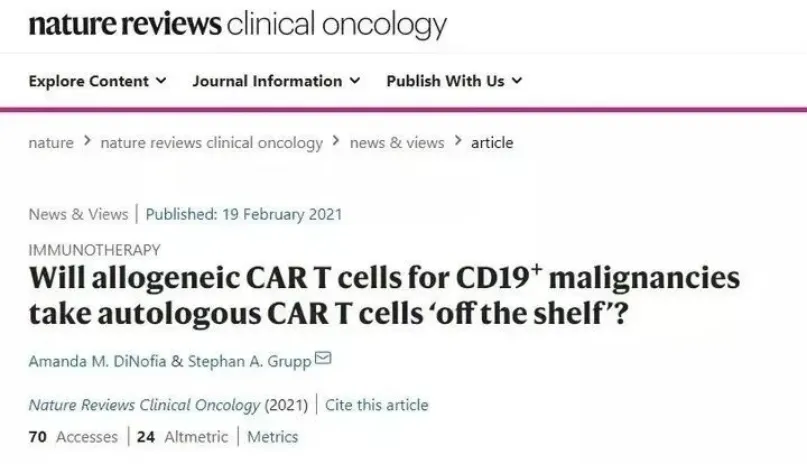Click the italic Nature Reviews Clinical Oncology journal link
Image resolution: width=808 pixels, height=465 pixels.
144,405
